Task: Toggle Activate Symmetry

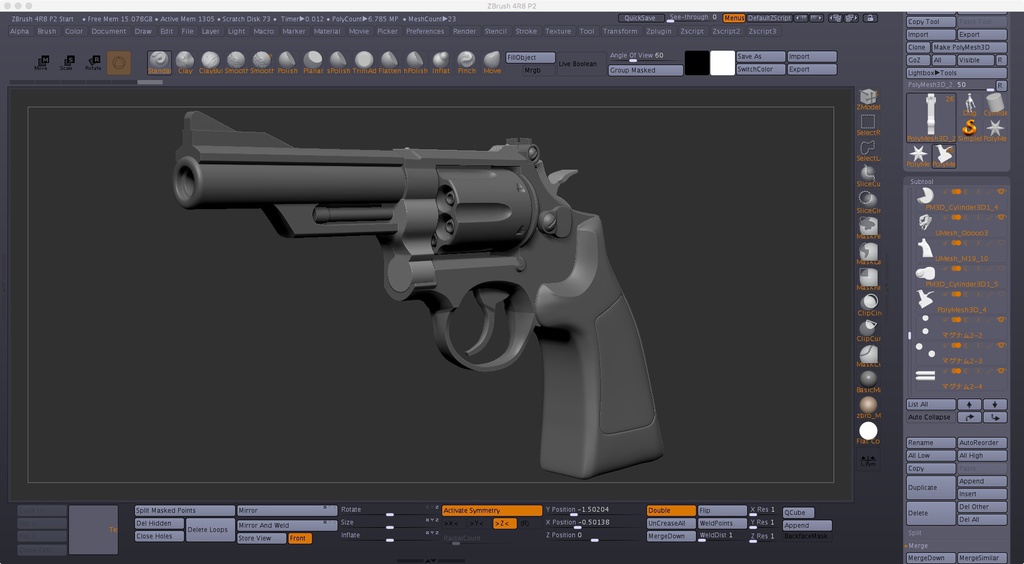Action: point(492,510)
